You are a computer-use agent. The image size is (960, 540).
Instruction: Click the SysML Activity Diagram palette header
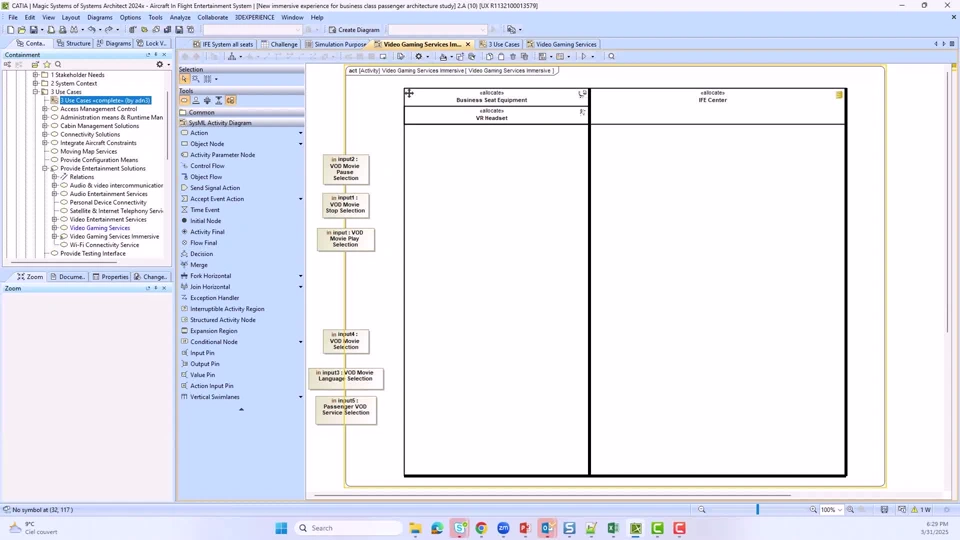point(241,123)
